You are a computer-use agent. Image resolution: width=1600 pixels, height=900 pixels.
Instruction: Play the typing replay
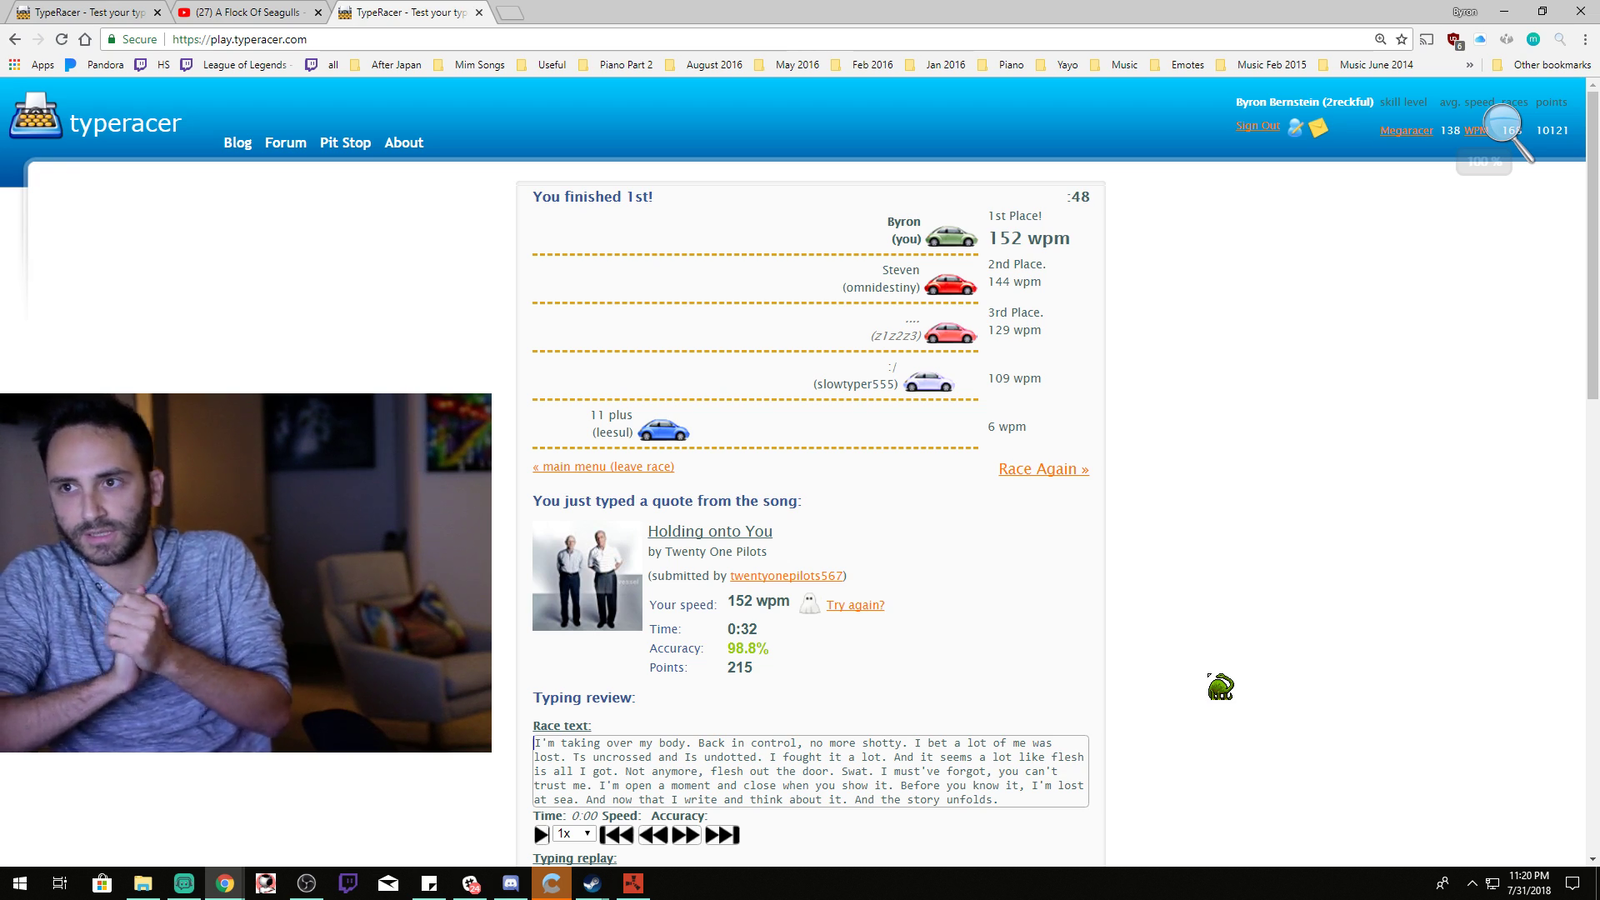pyautogui.click(x=541, y=834)
